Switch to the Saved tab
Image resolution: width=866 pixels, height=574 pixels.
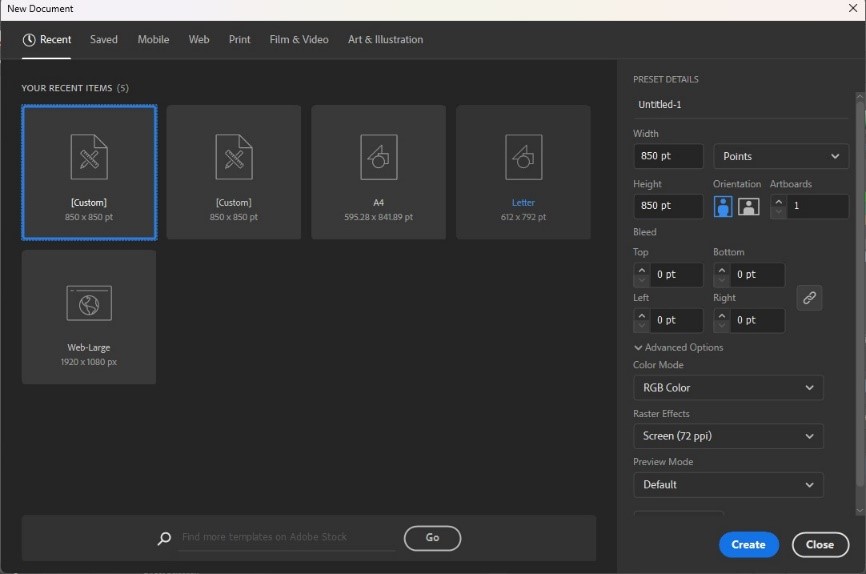pos(104,40)
